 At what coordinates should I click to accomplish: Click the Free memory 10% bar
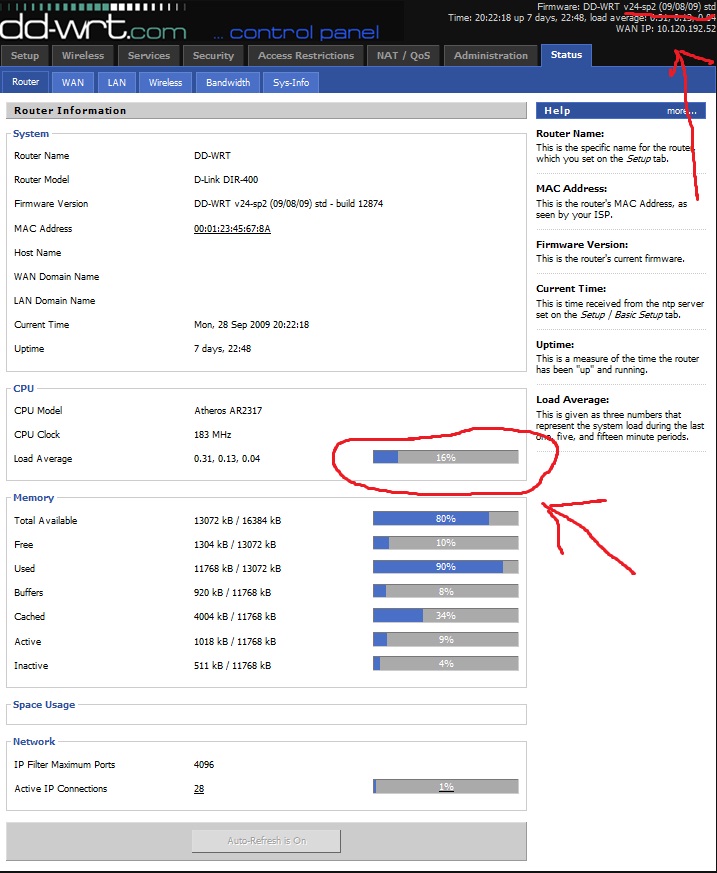point(445,542)
